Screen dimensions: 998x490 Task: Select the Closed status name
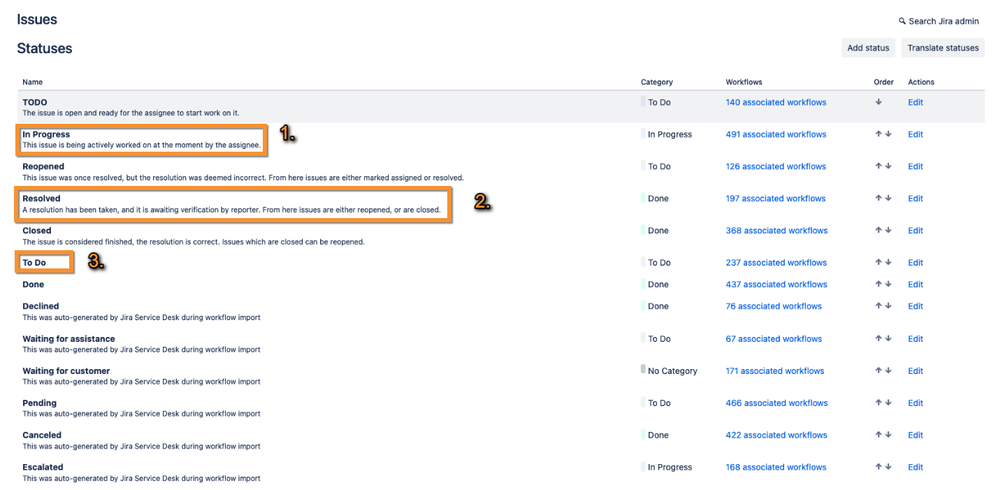(x=37, y=230)
